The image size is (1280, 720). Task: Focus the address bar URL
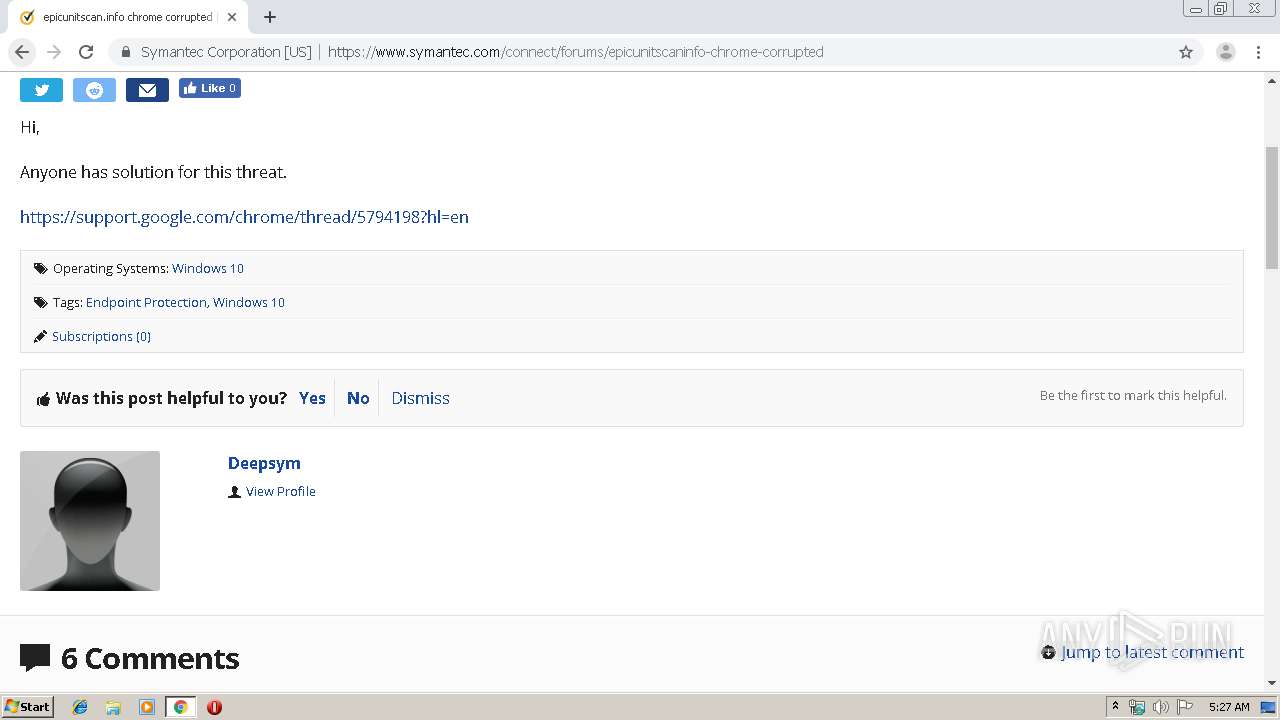point(575,52)
